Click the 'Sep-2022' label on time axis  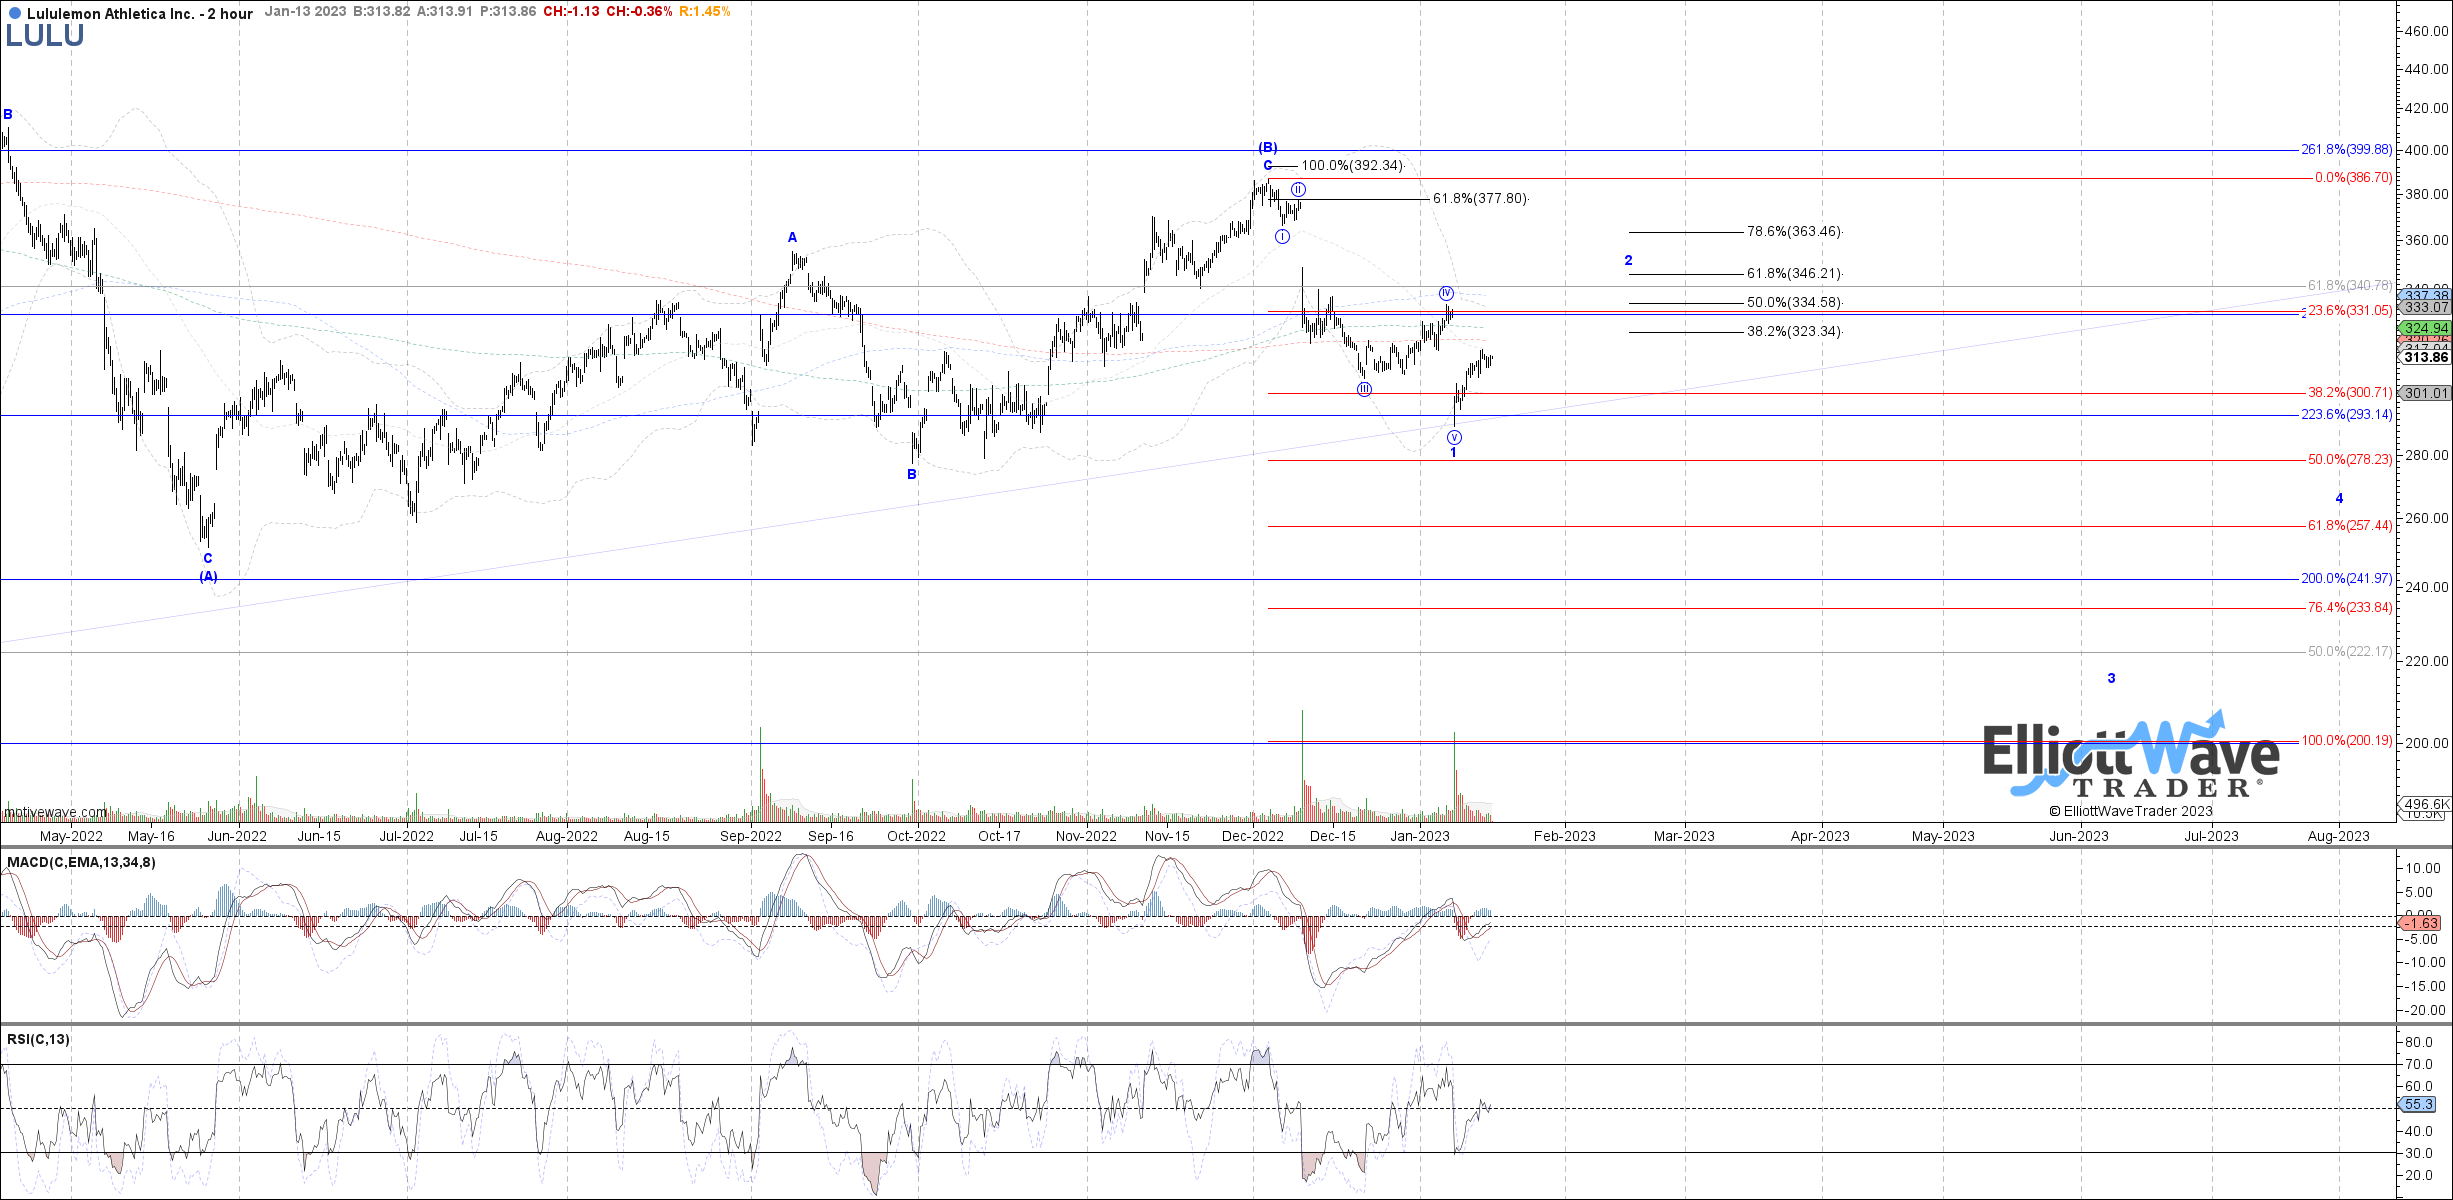(751, 836)
